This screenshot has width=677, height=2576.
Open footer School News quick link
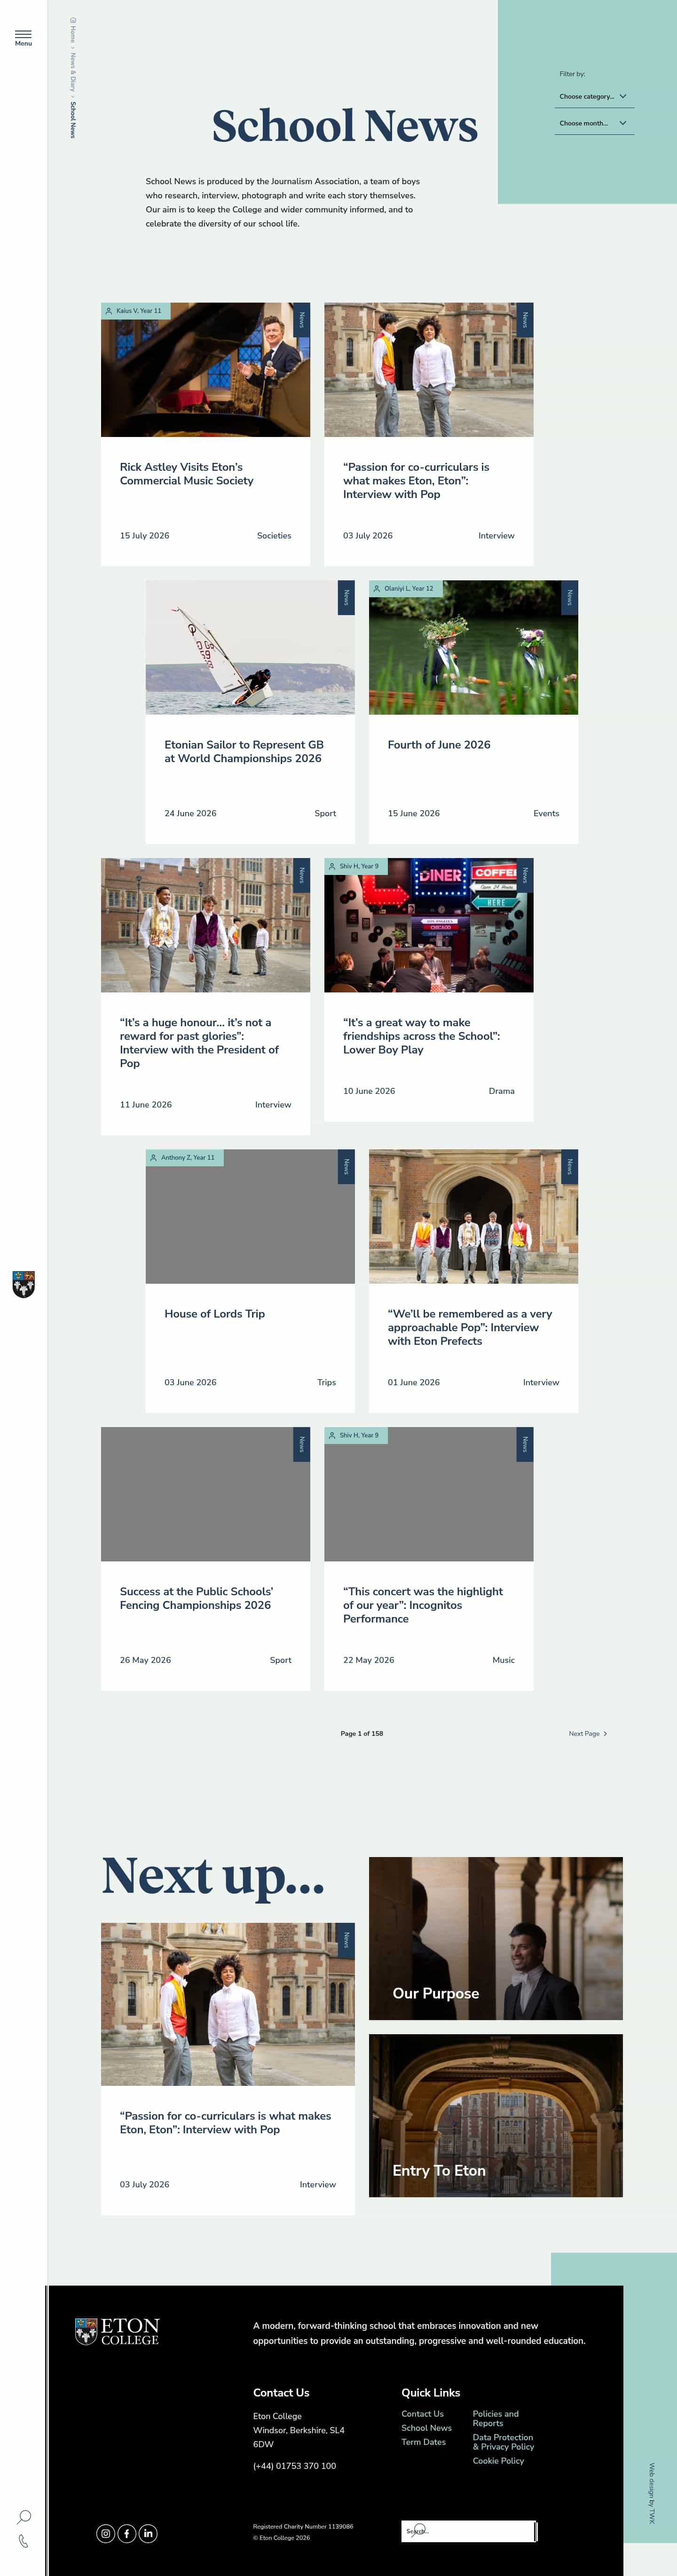[x=427, y=2427]
